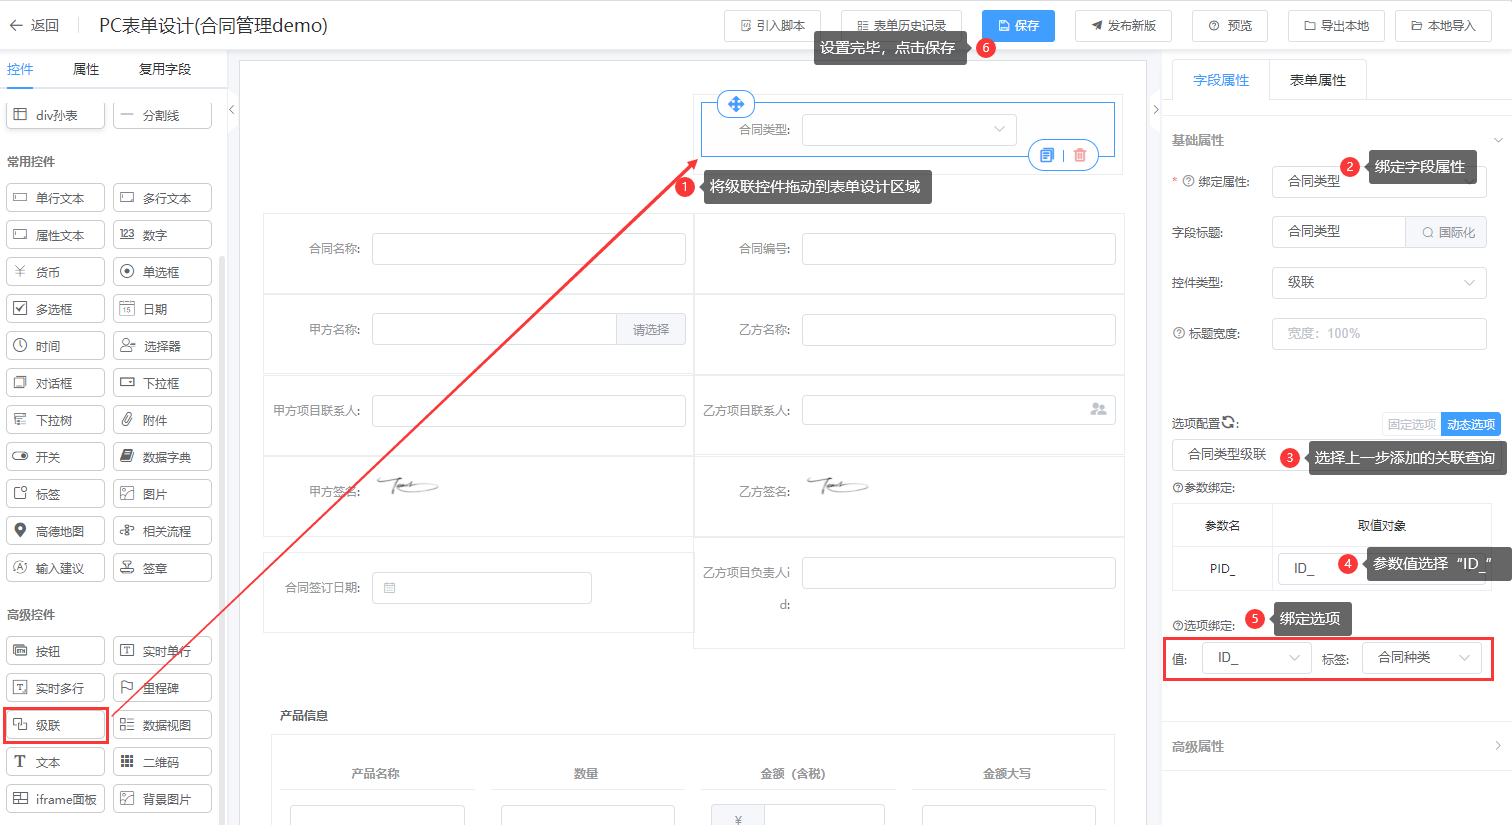Select the 时间 time control
Viewport: 1512px width, 825px height.
(x=56, y=346)
